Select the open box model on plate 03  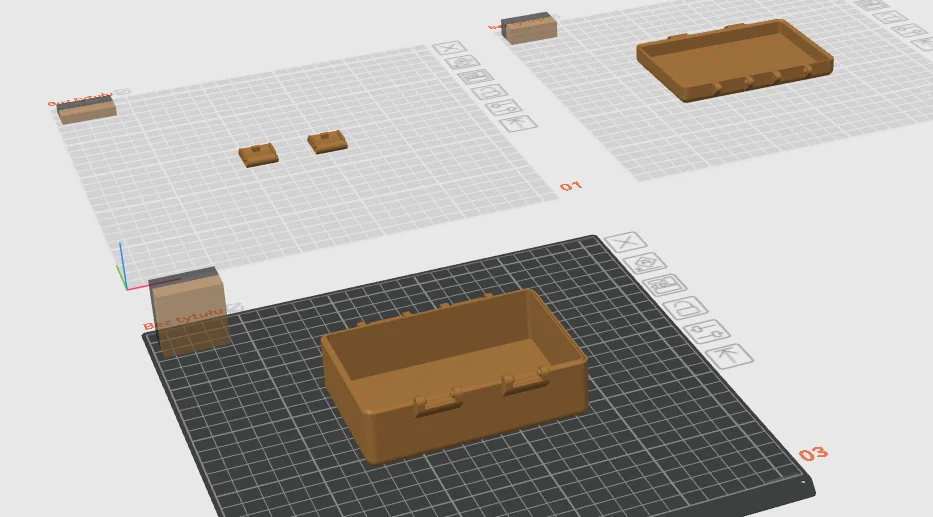(455, 375)
